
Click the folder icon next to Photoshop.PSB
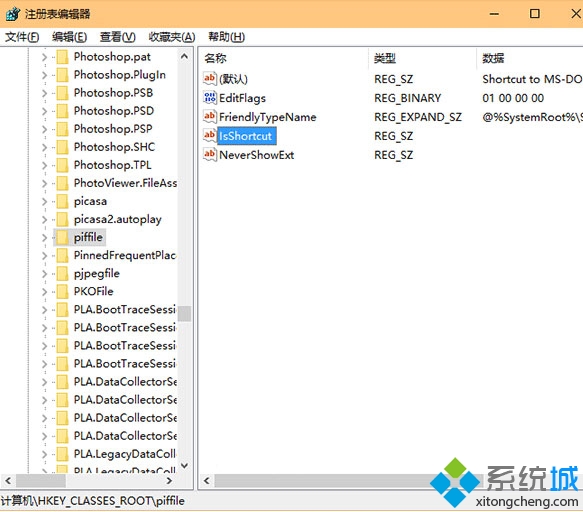click(62, 93)
